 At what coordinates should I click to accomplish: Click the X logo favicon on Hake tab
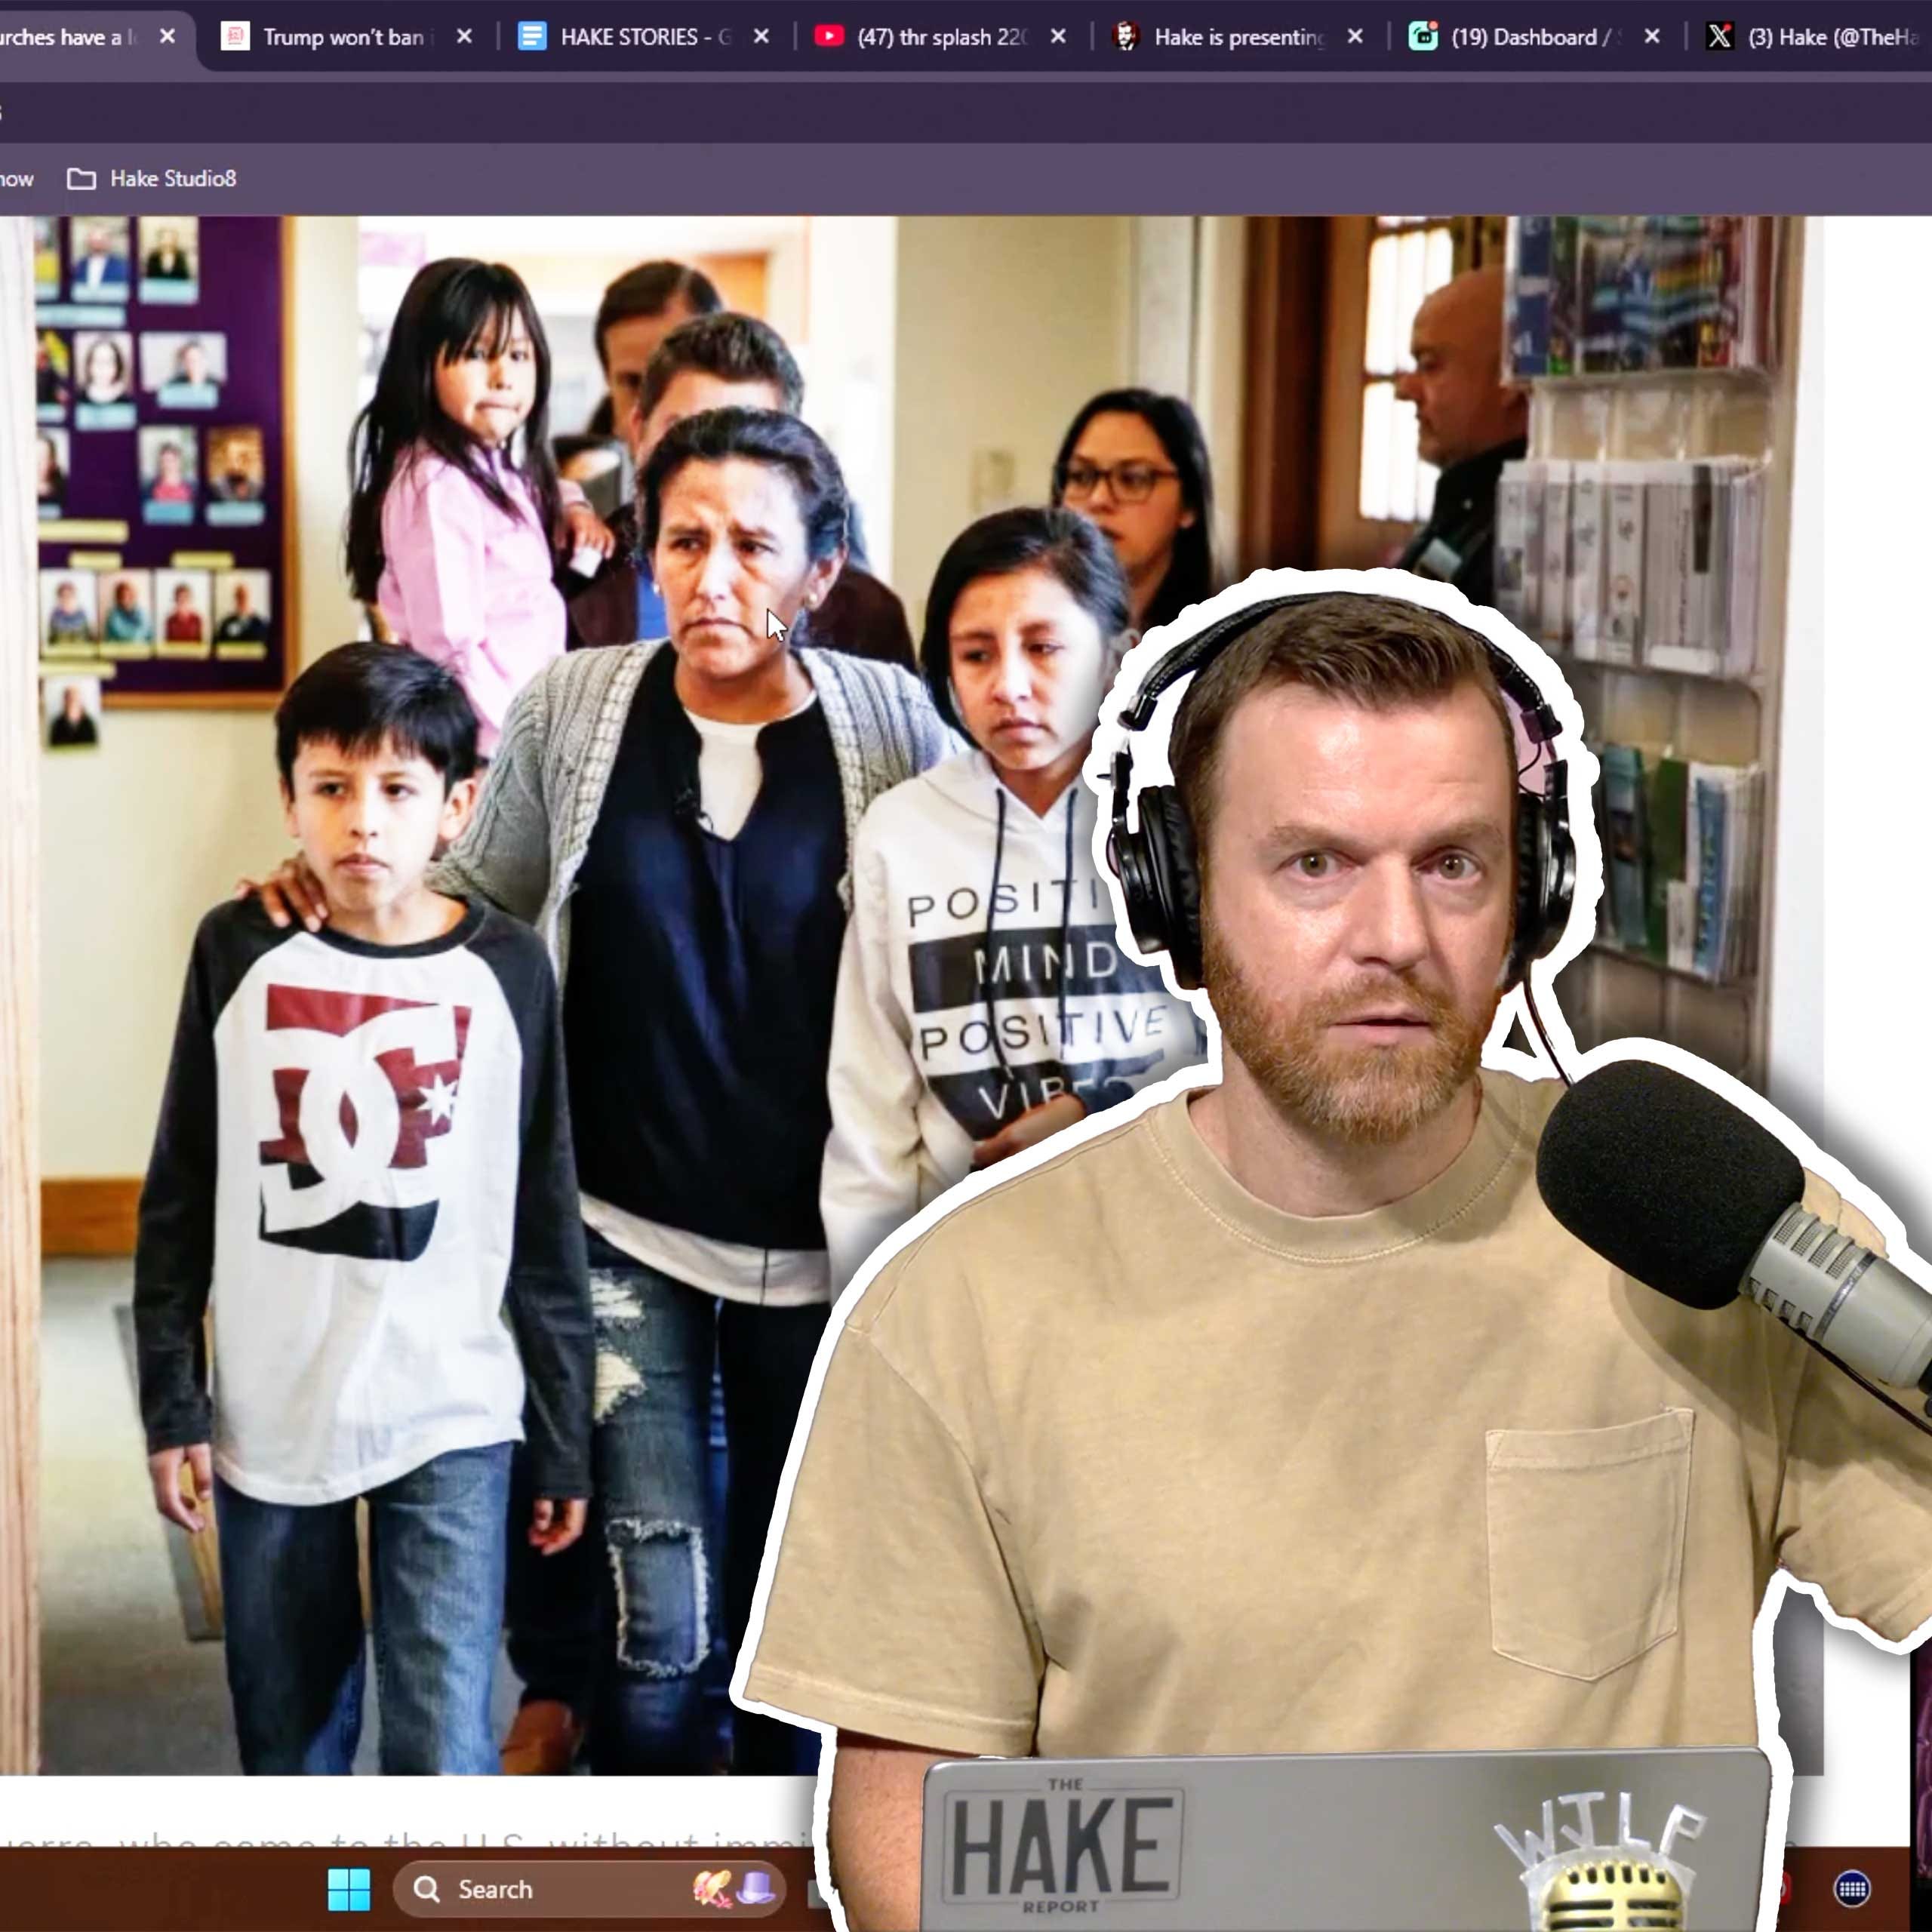point(1719,37)
